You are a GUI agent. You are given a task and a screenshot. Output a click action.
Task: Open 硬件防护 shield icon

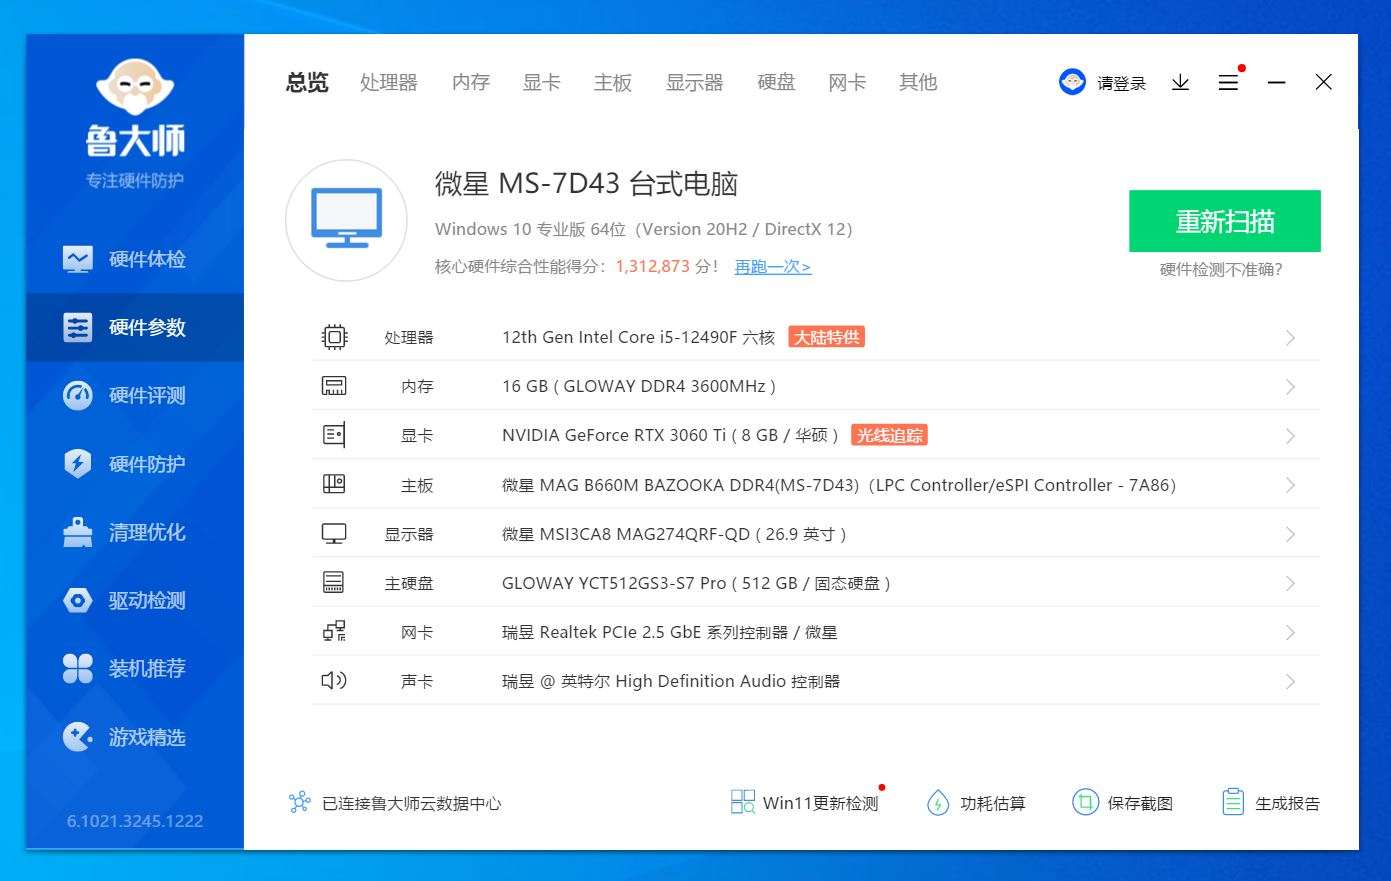pyautogui.click(x=77, y=464)
